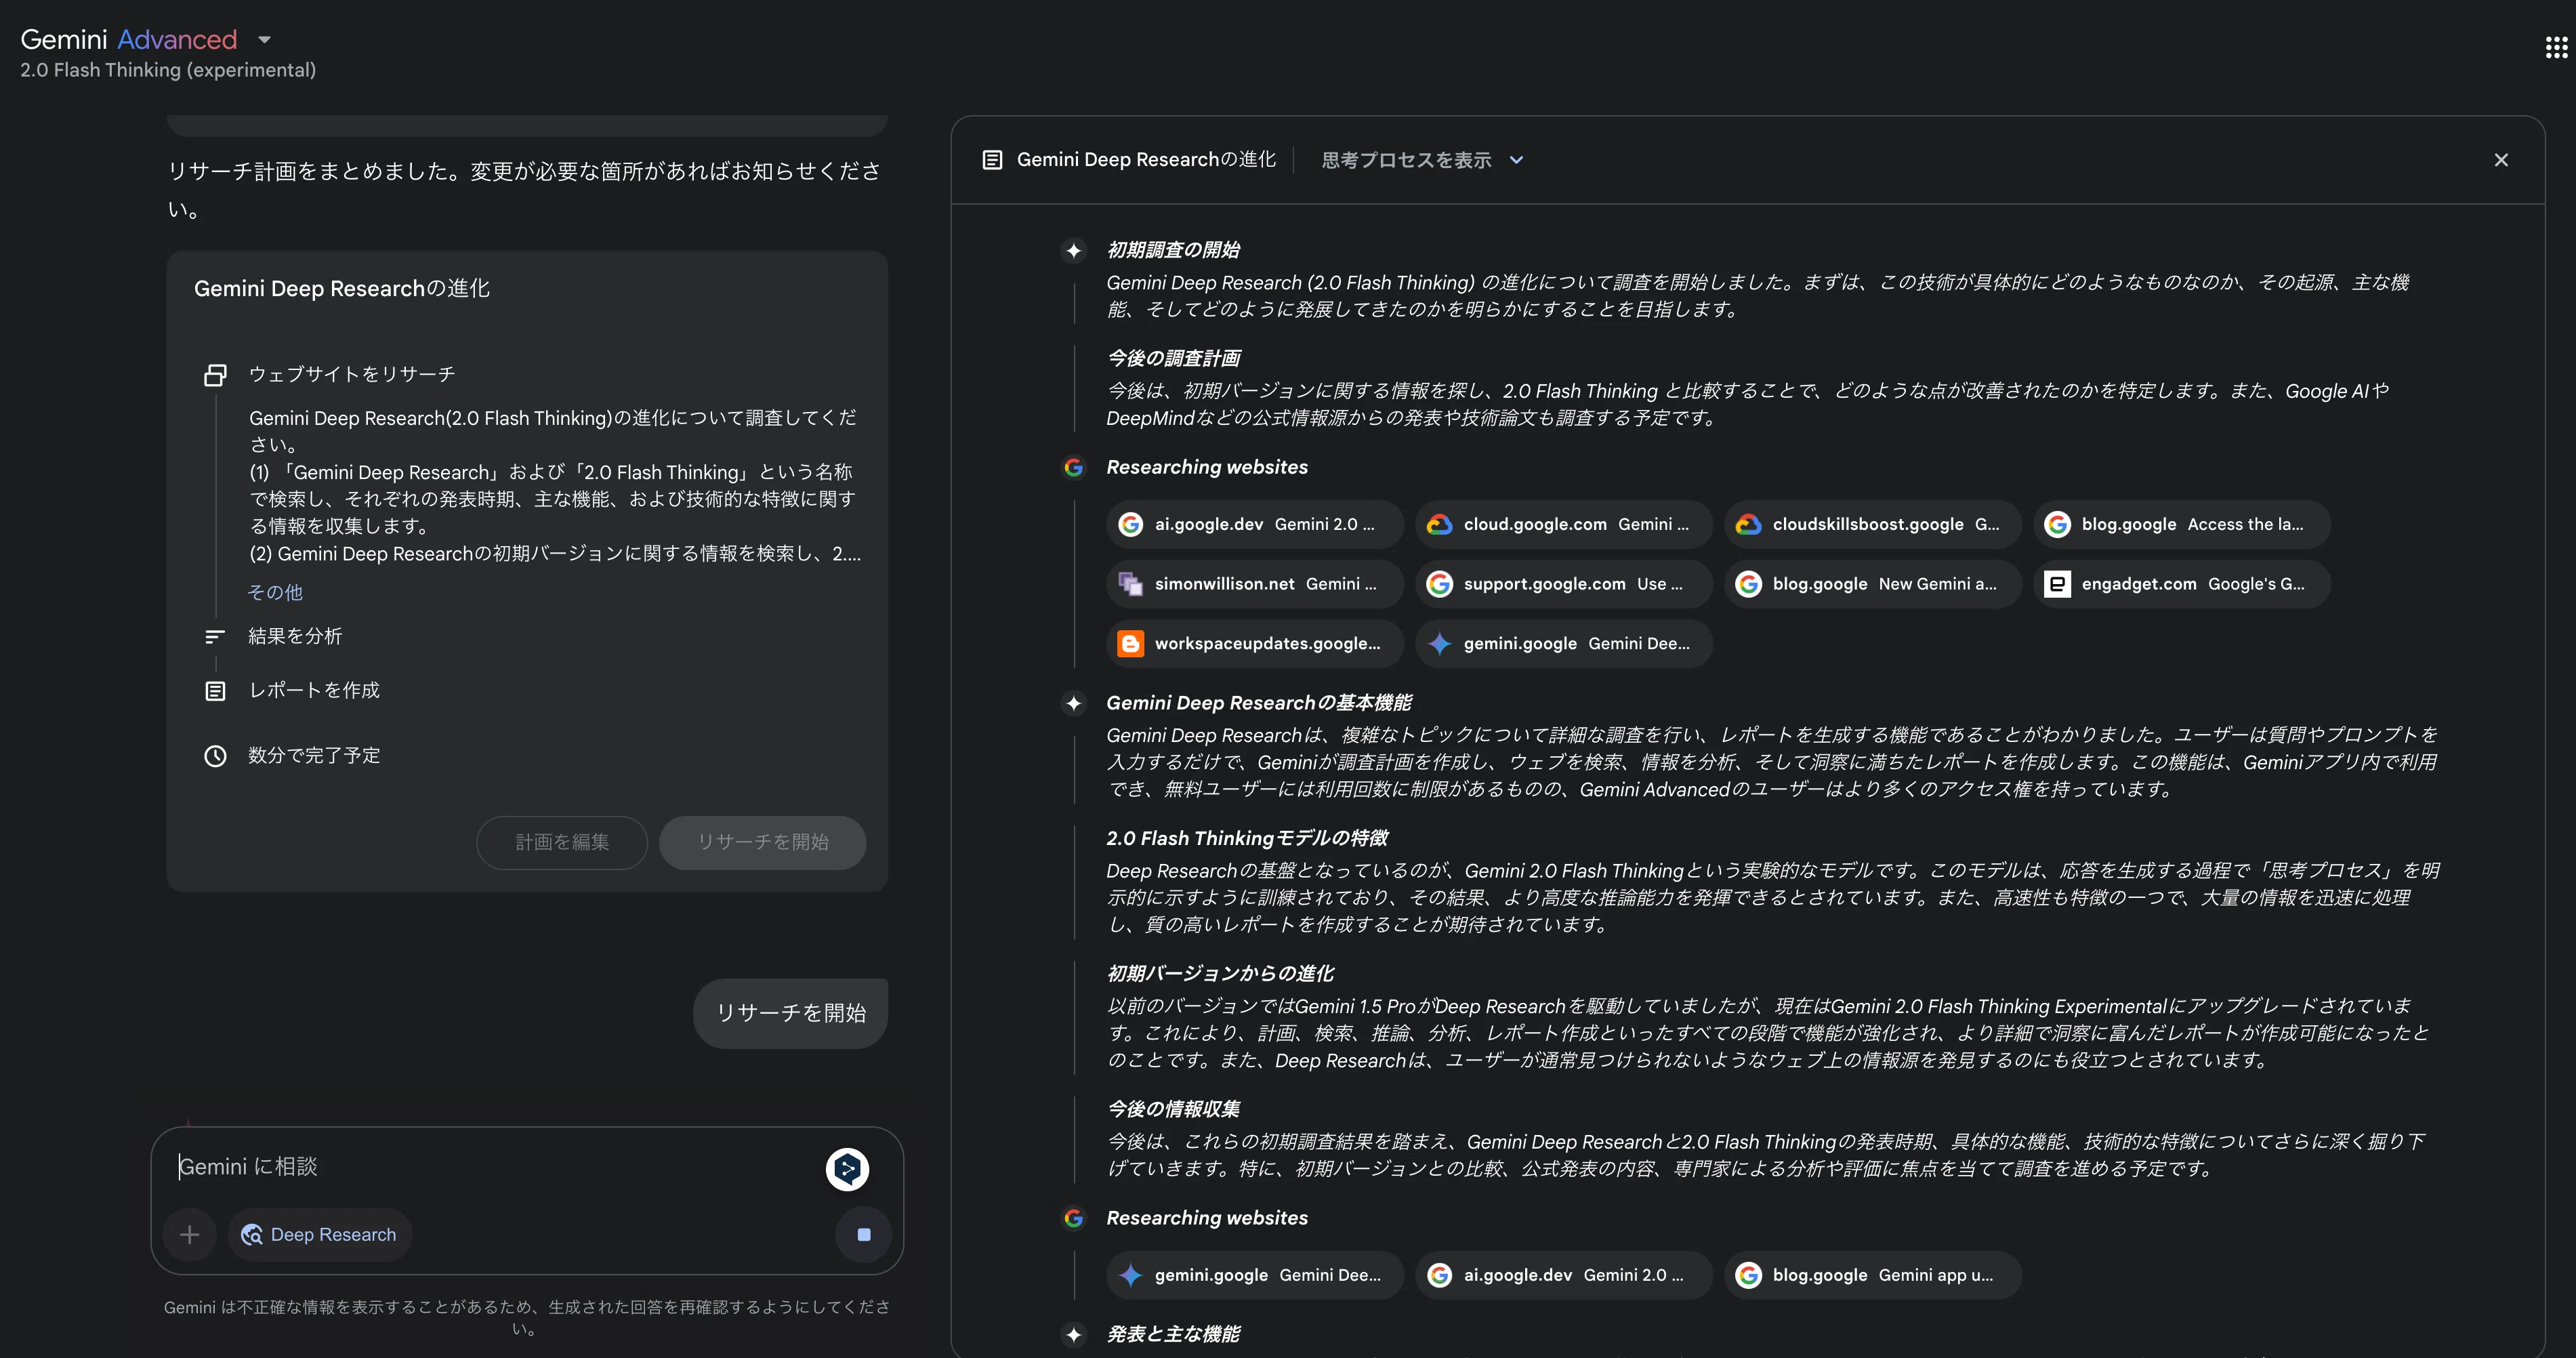Click the 初期バージョンからの進化 heading

[x=1220, y=973]
